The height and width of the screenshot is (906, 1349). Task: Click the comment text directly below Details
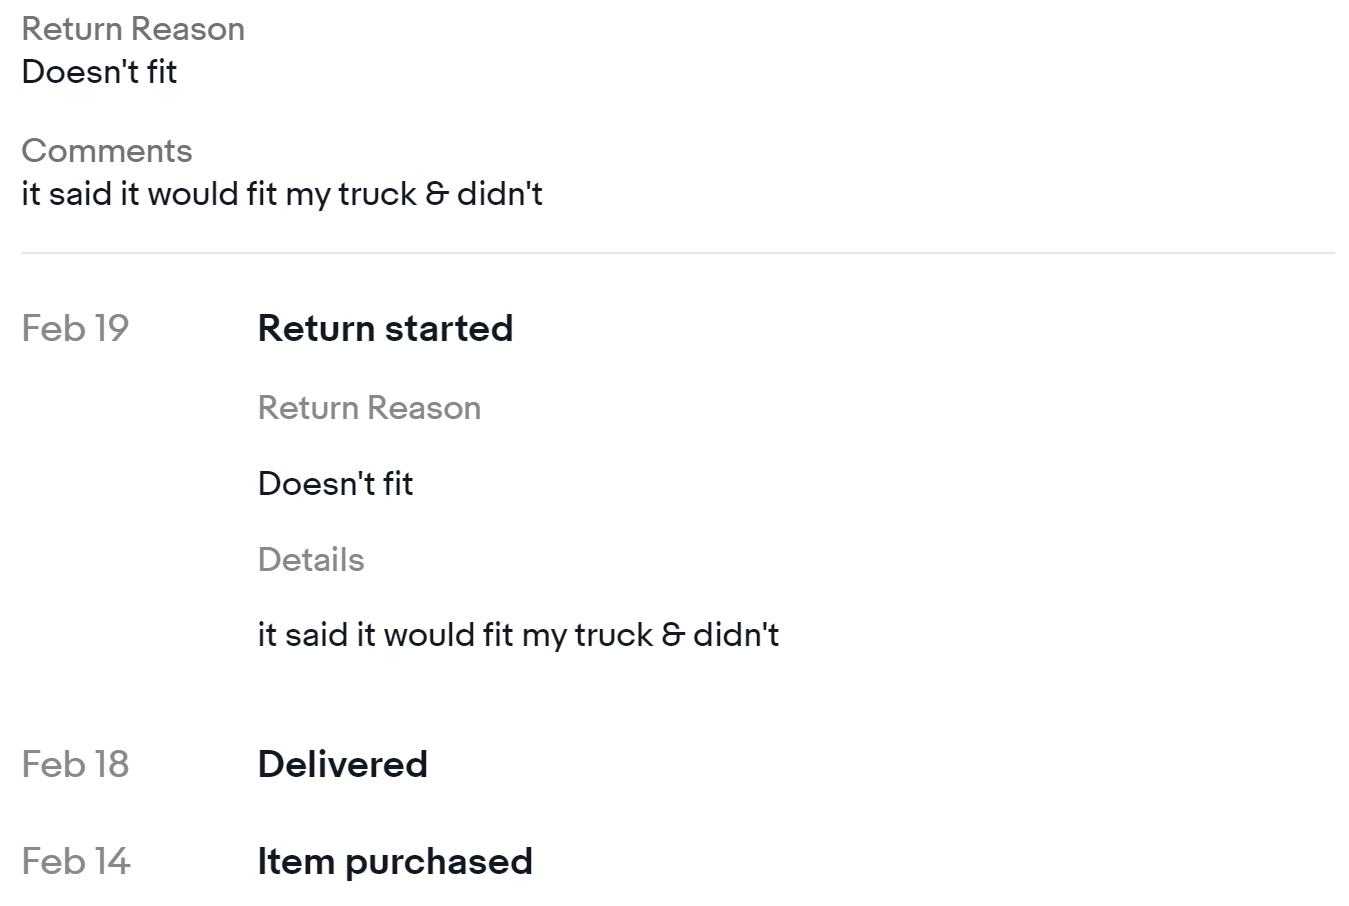pyautogui.click(x=518, y=635)
